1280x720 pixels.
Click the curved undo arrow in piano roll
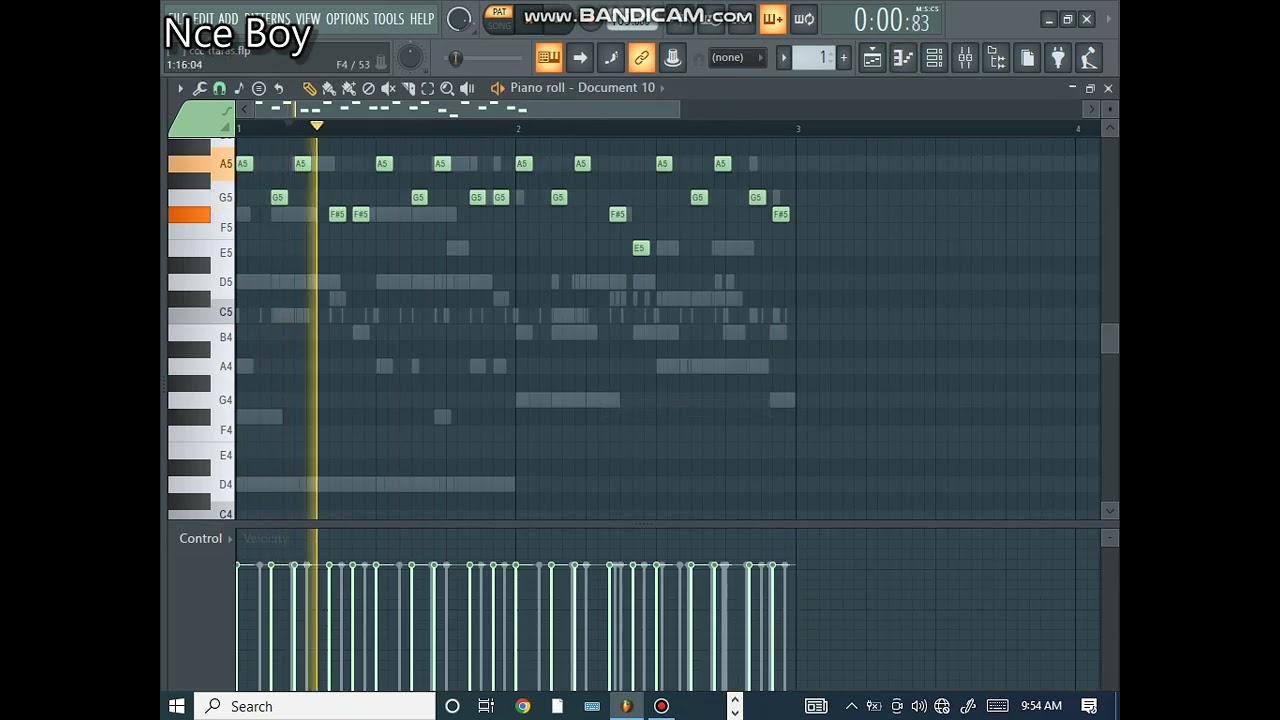coord(279,88)
